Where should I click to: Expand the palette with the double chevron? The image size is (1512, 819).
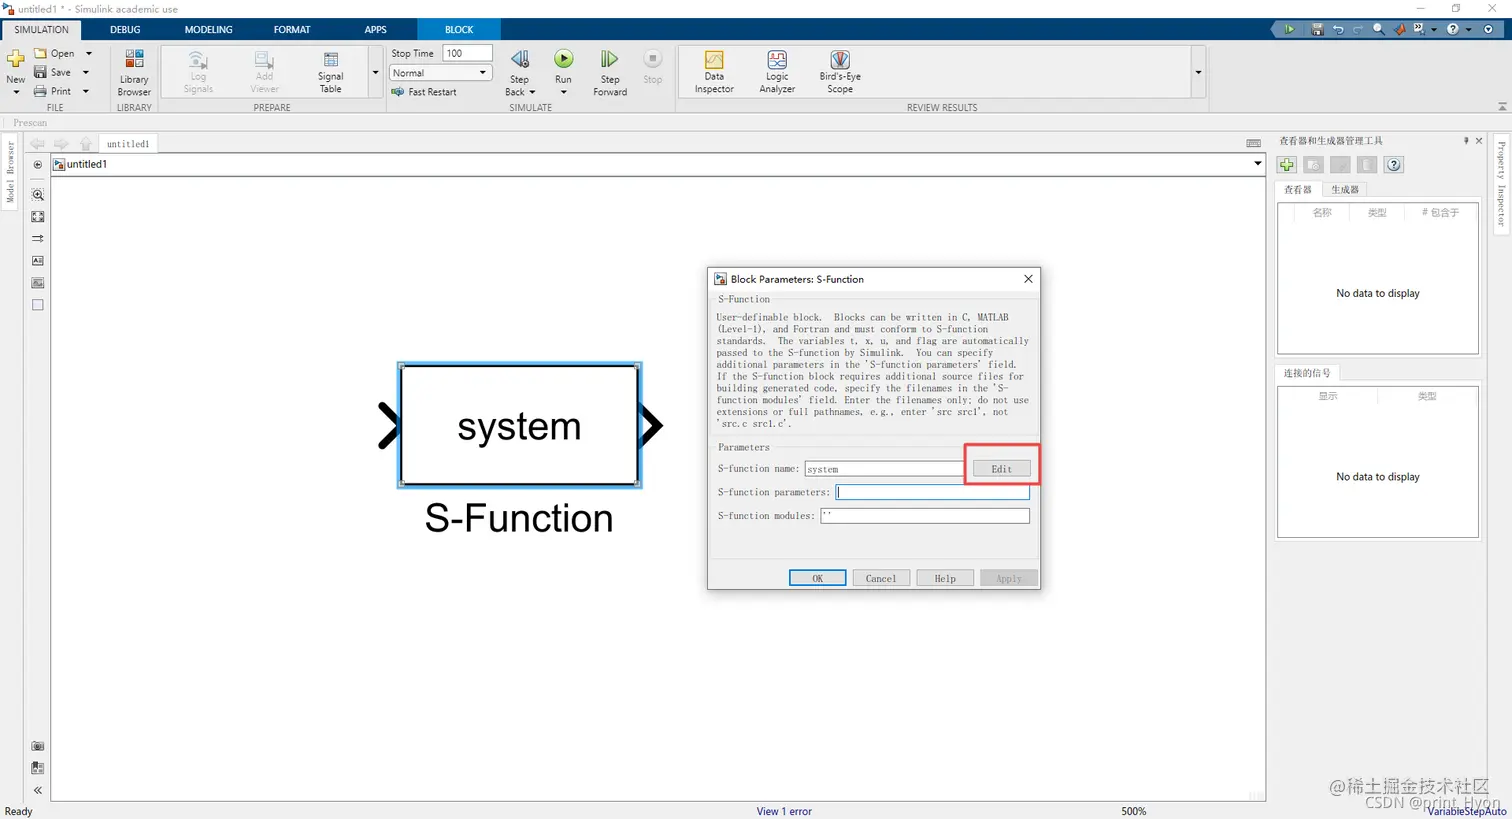[38, 790]
